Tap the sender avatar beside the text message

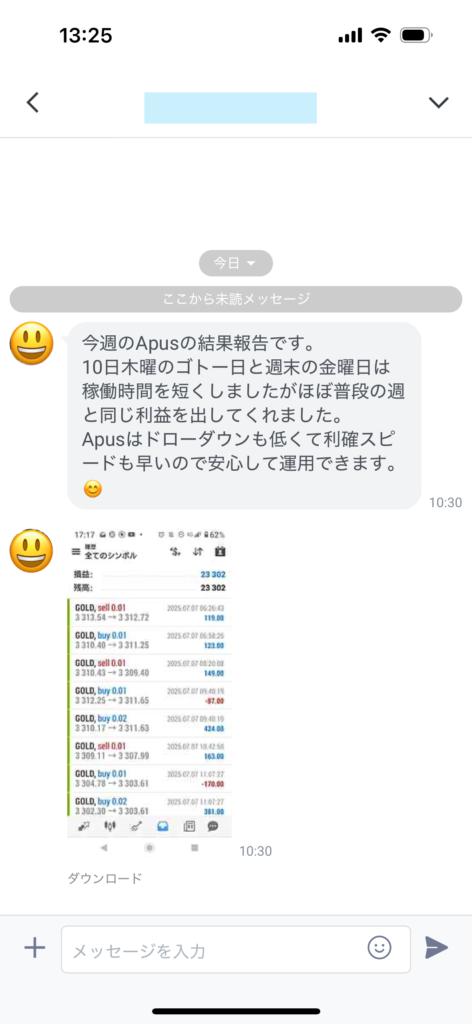pyautogui.click(x=31, y=344)
